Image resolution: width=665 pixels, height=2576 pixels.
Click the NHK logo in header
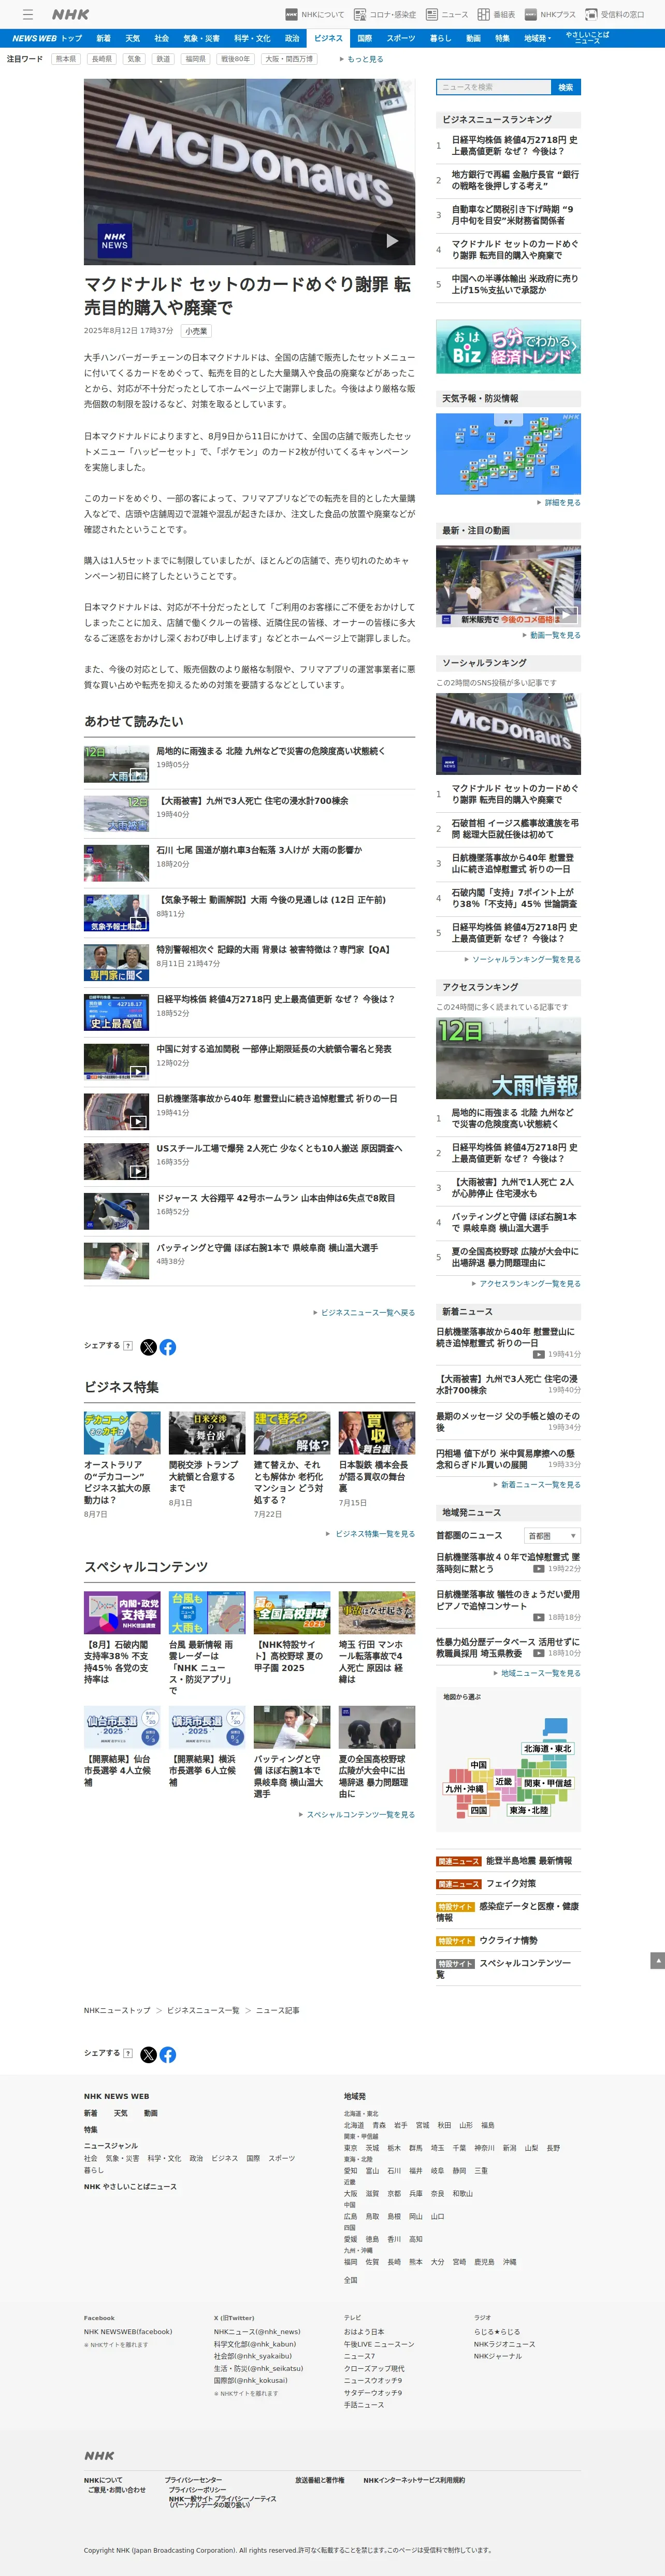70,14
